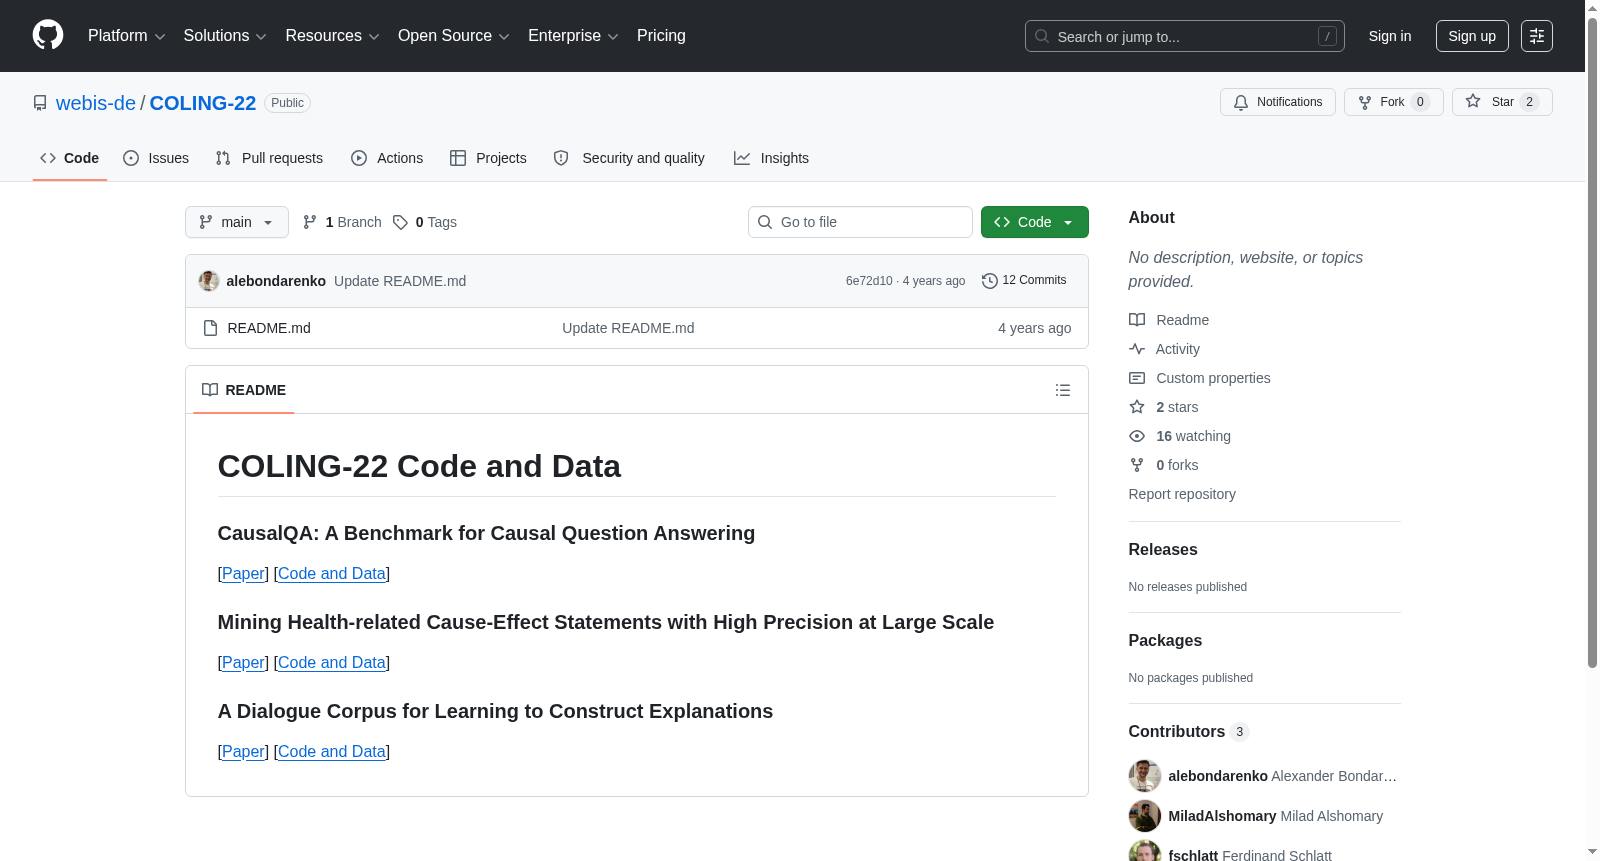
Task: Open the Contributors section heading
Action: pyautogui.click(x=1188, y=731)
